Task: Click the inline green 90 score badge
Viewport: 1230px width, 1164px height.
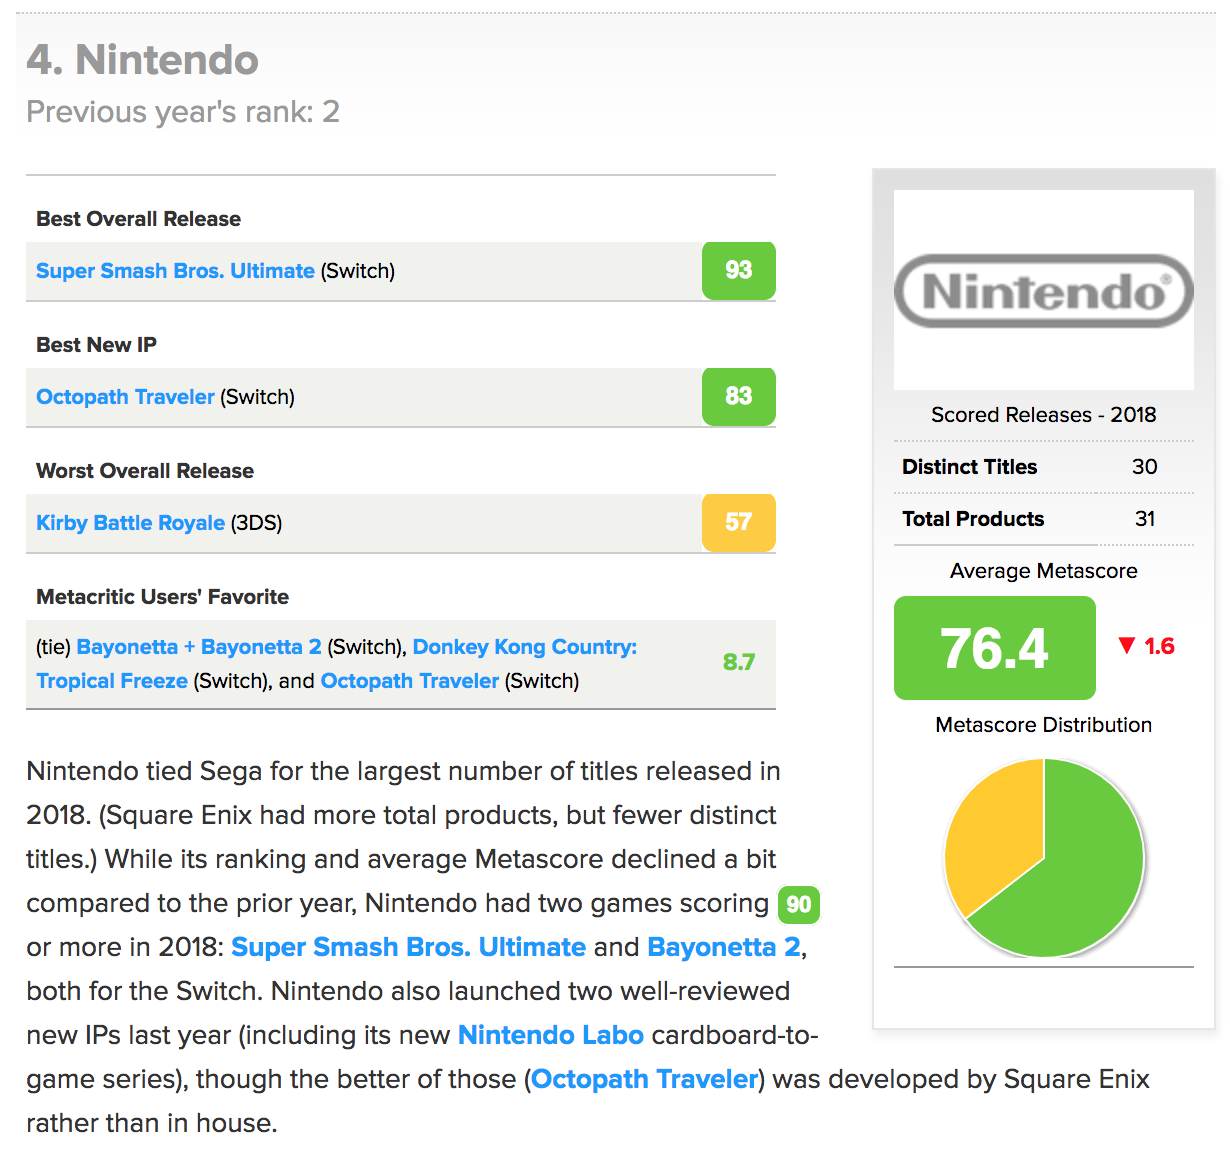Action: pos(798,904)
